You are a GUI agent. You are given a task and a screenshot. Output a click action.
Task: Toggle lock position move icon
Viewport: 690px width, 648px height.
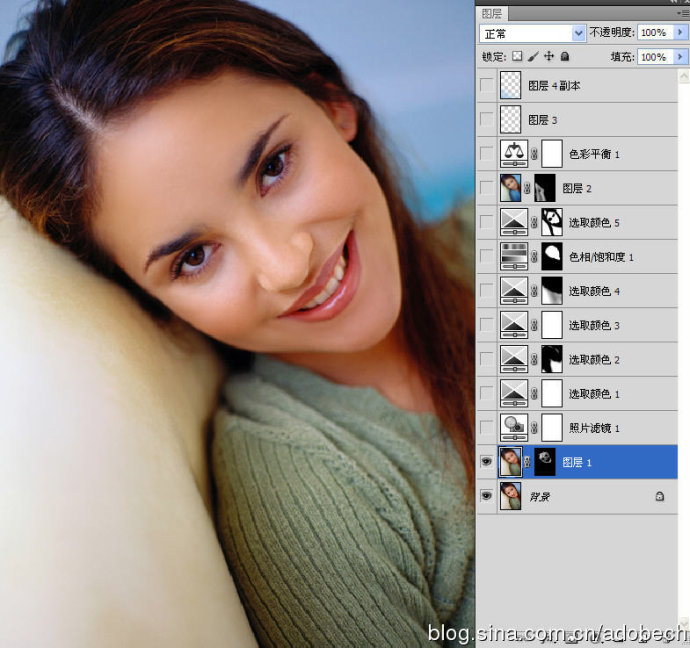pos(549,56)
